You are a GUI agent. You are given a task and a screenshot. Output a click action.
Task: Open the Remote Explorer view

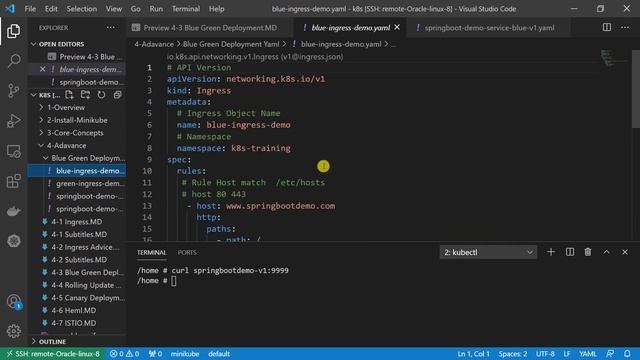tap(13, 151)
